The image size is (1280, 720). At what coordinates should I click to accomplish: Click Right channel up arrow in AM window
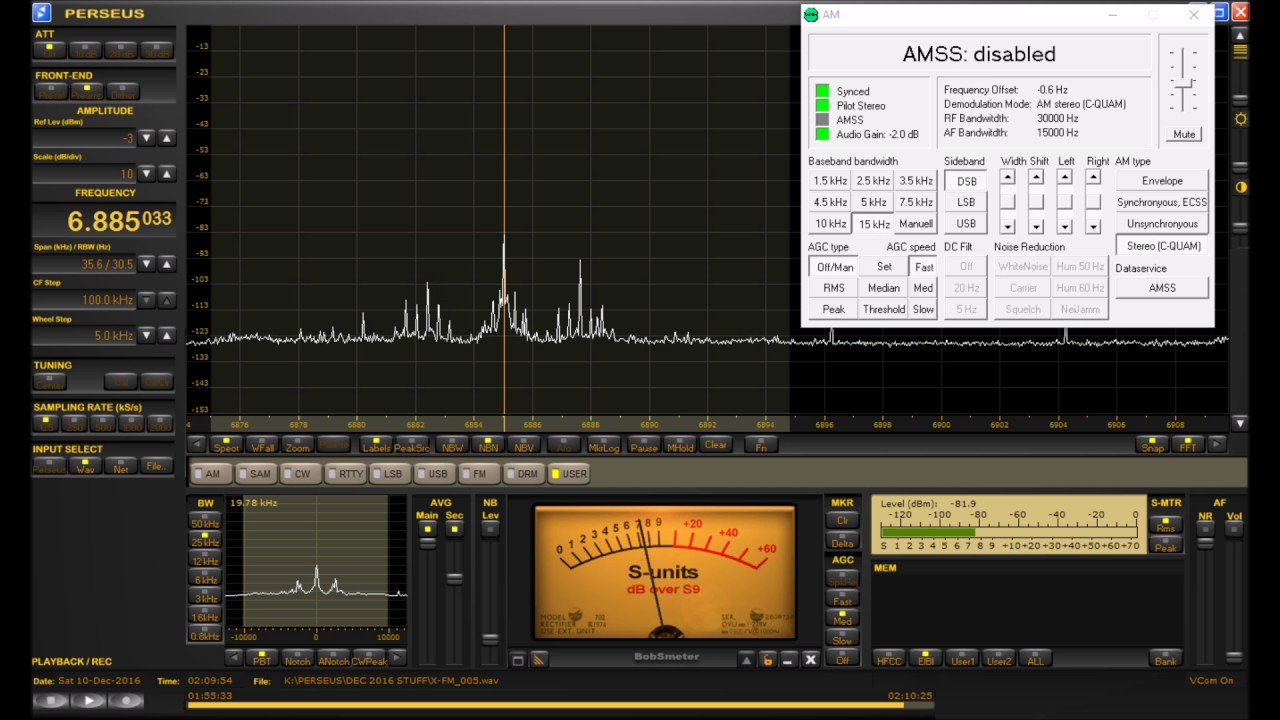pyautogui.click(x=1093, y=178)
